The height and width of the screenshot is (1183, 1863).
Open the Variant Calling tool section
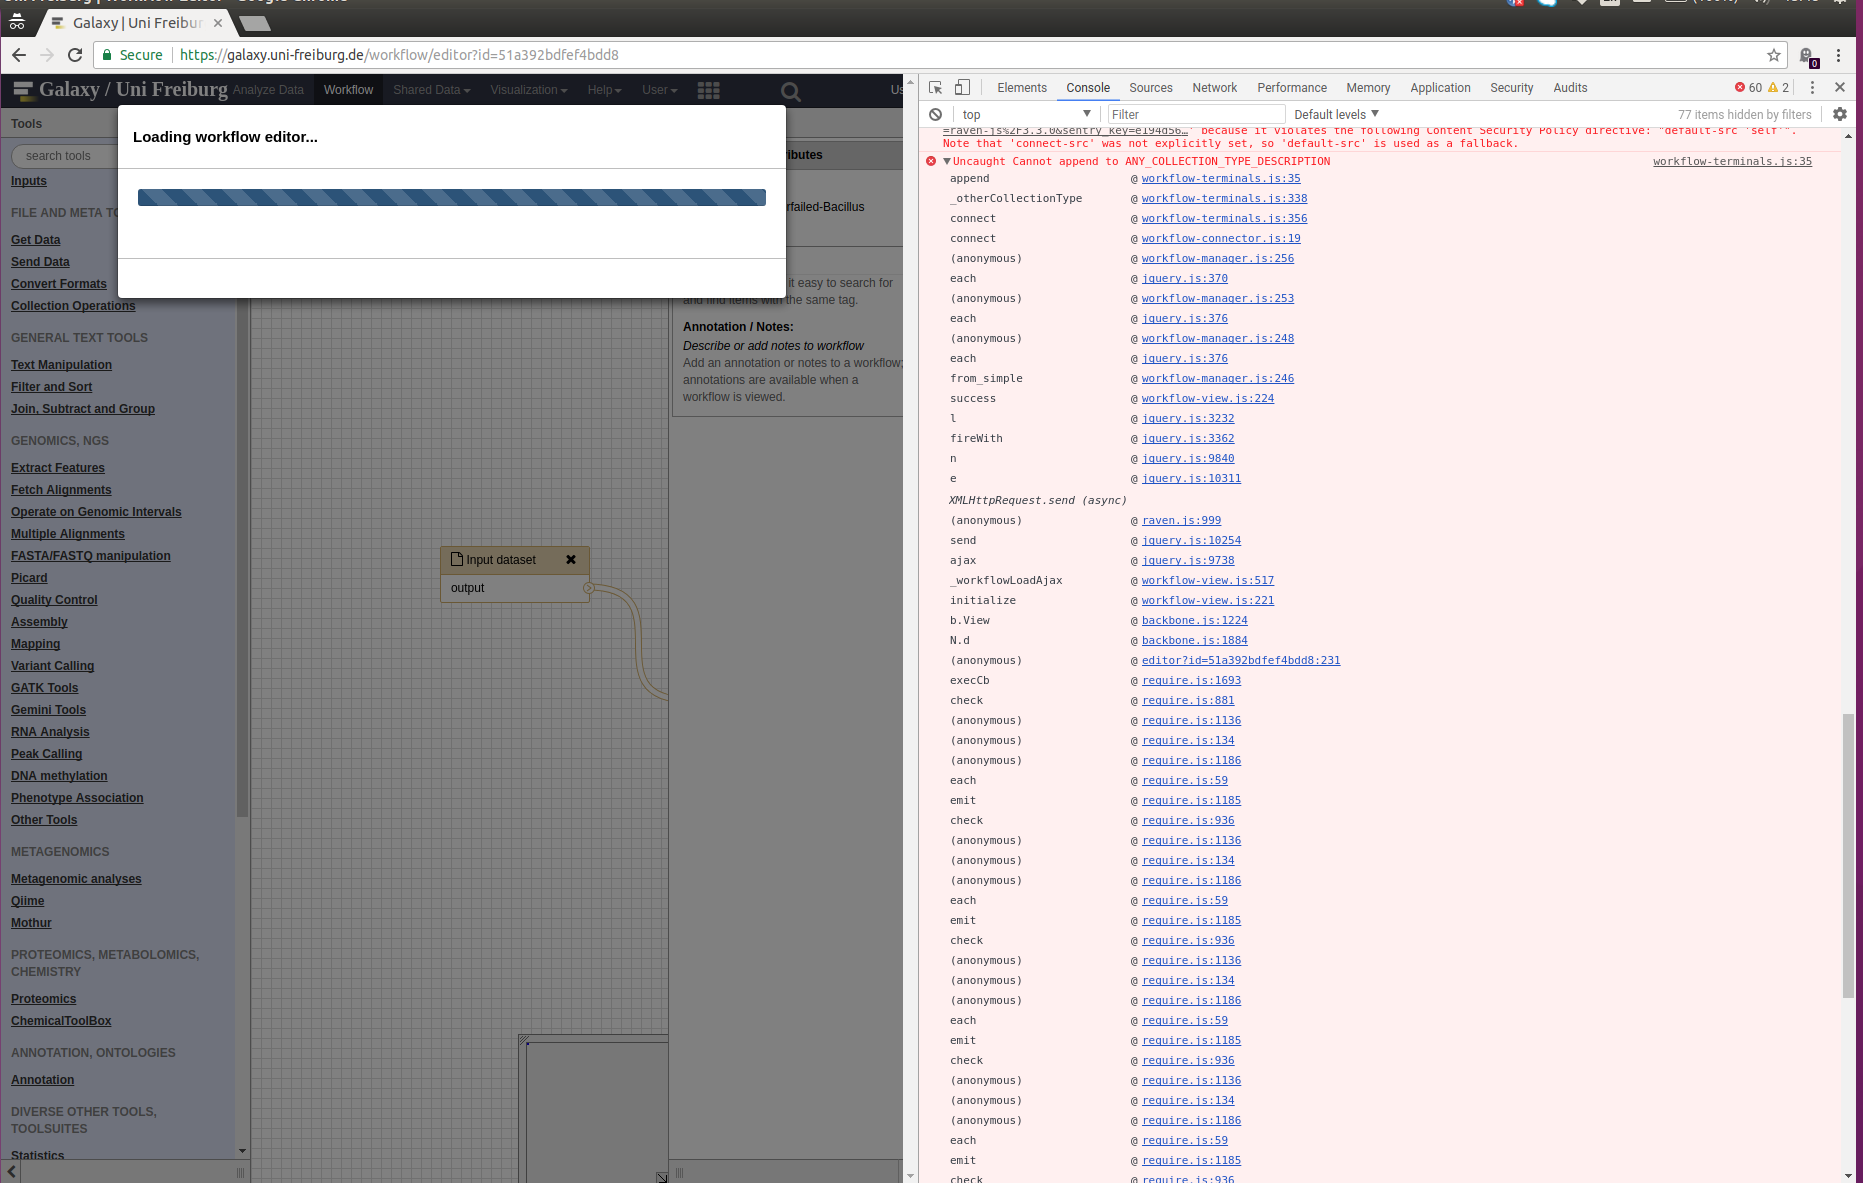pos(52,666)
